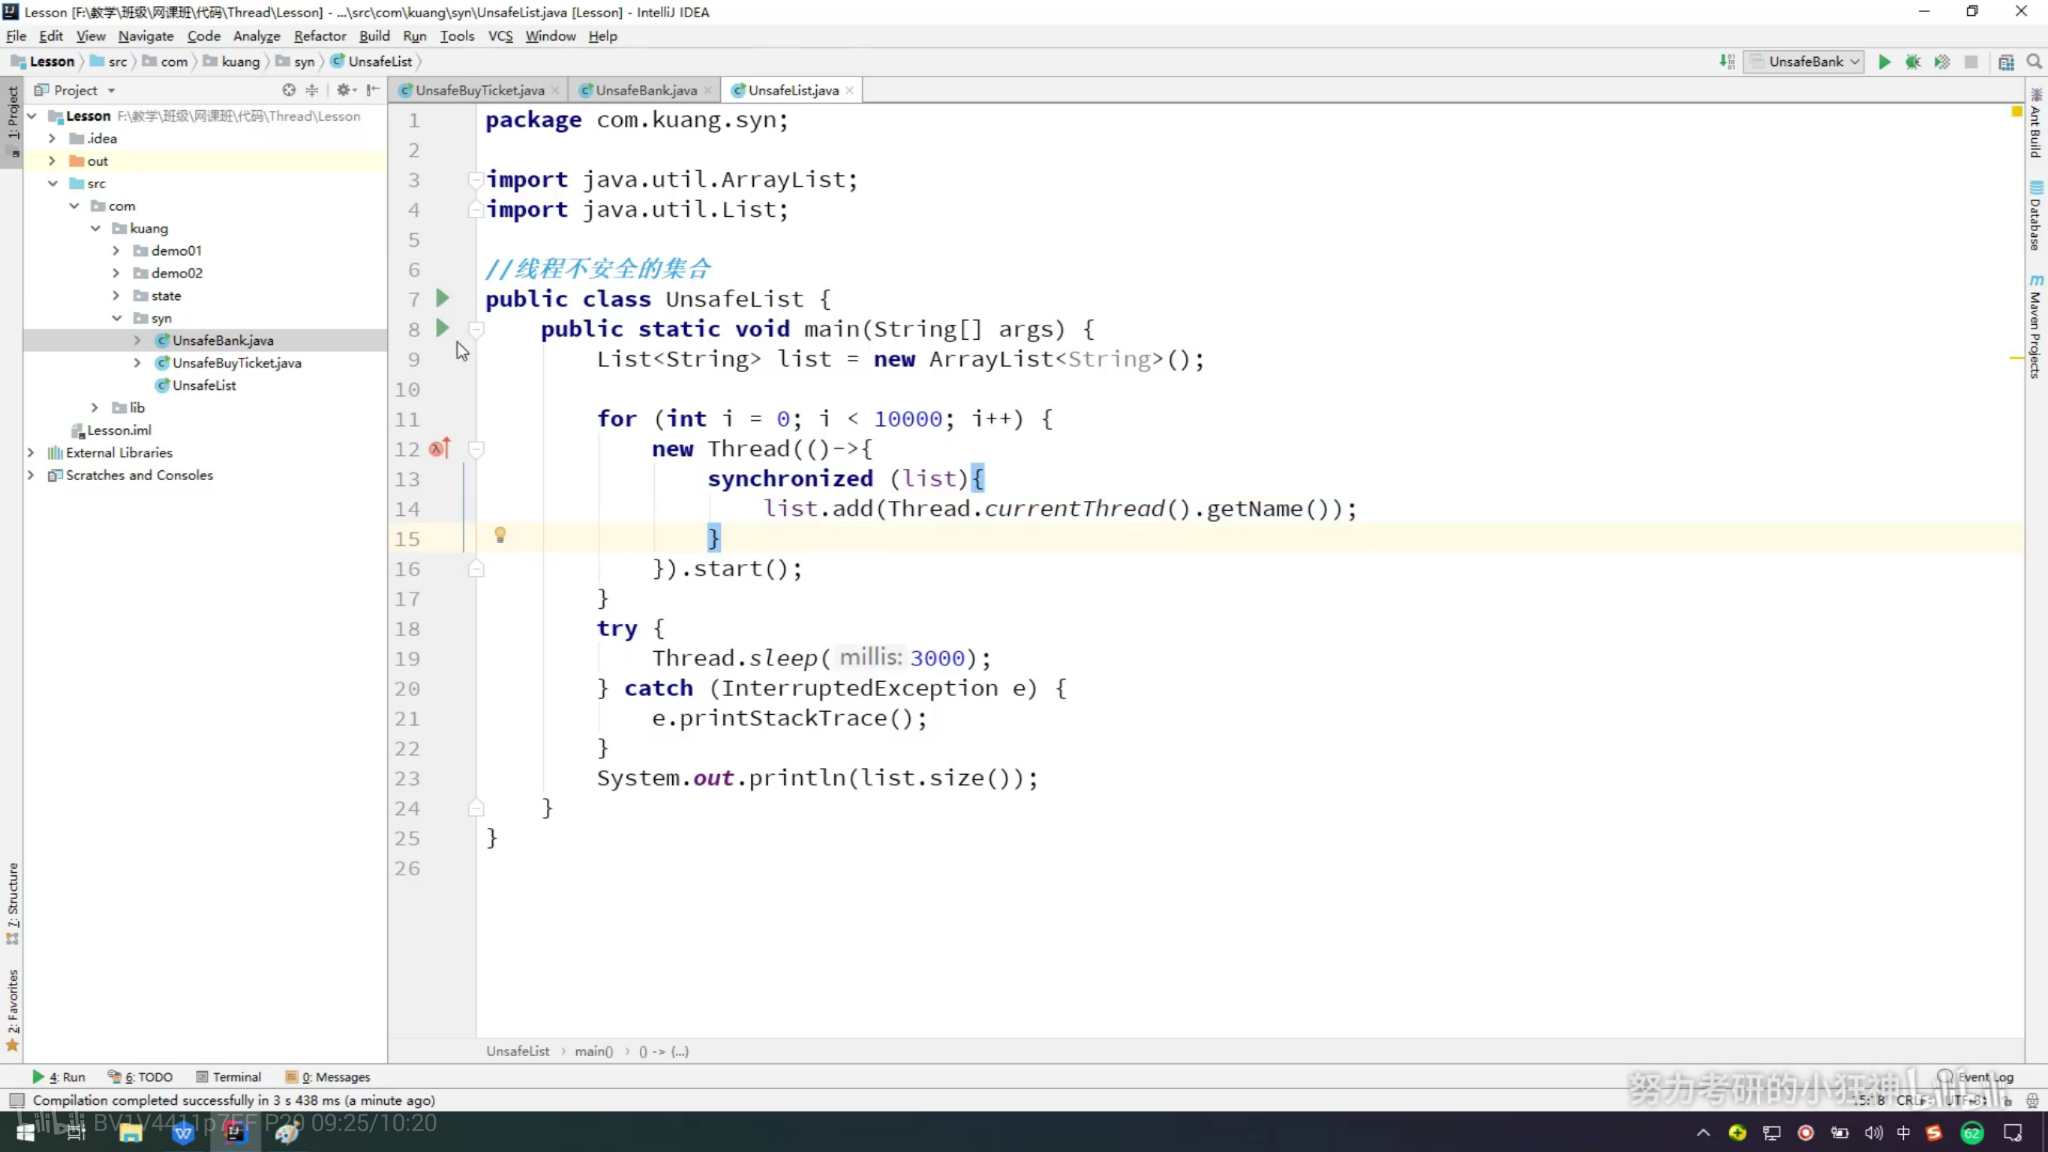
Task: Switch to UnsafeBank.java editor tab
Action: [646, 90]
